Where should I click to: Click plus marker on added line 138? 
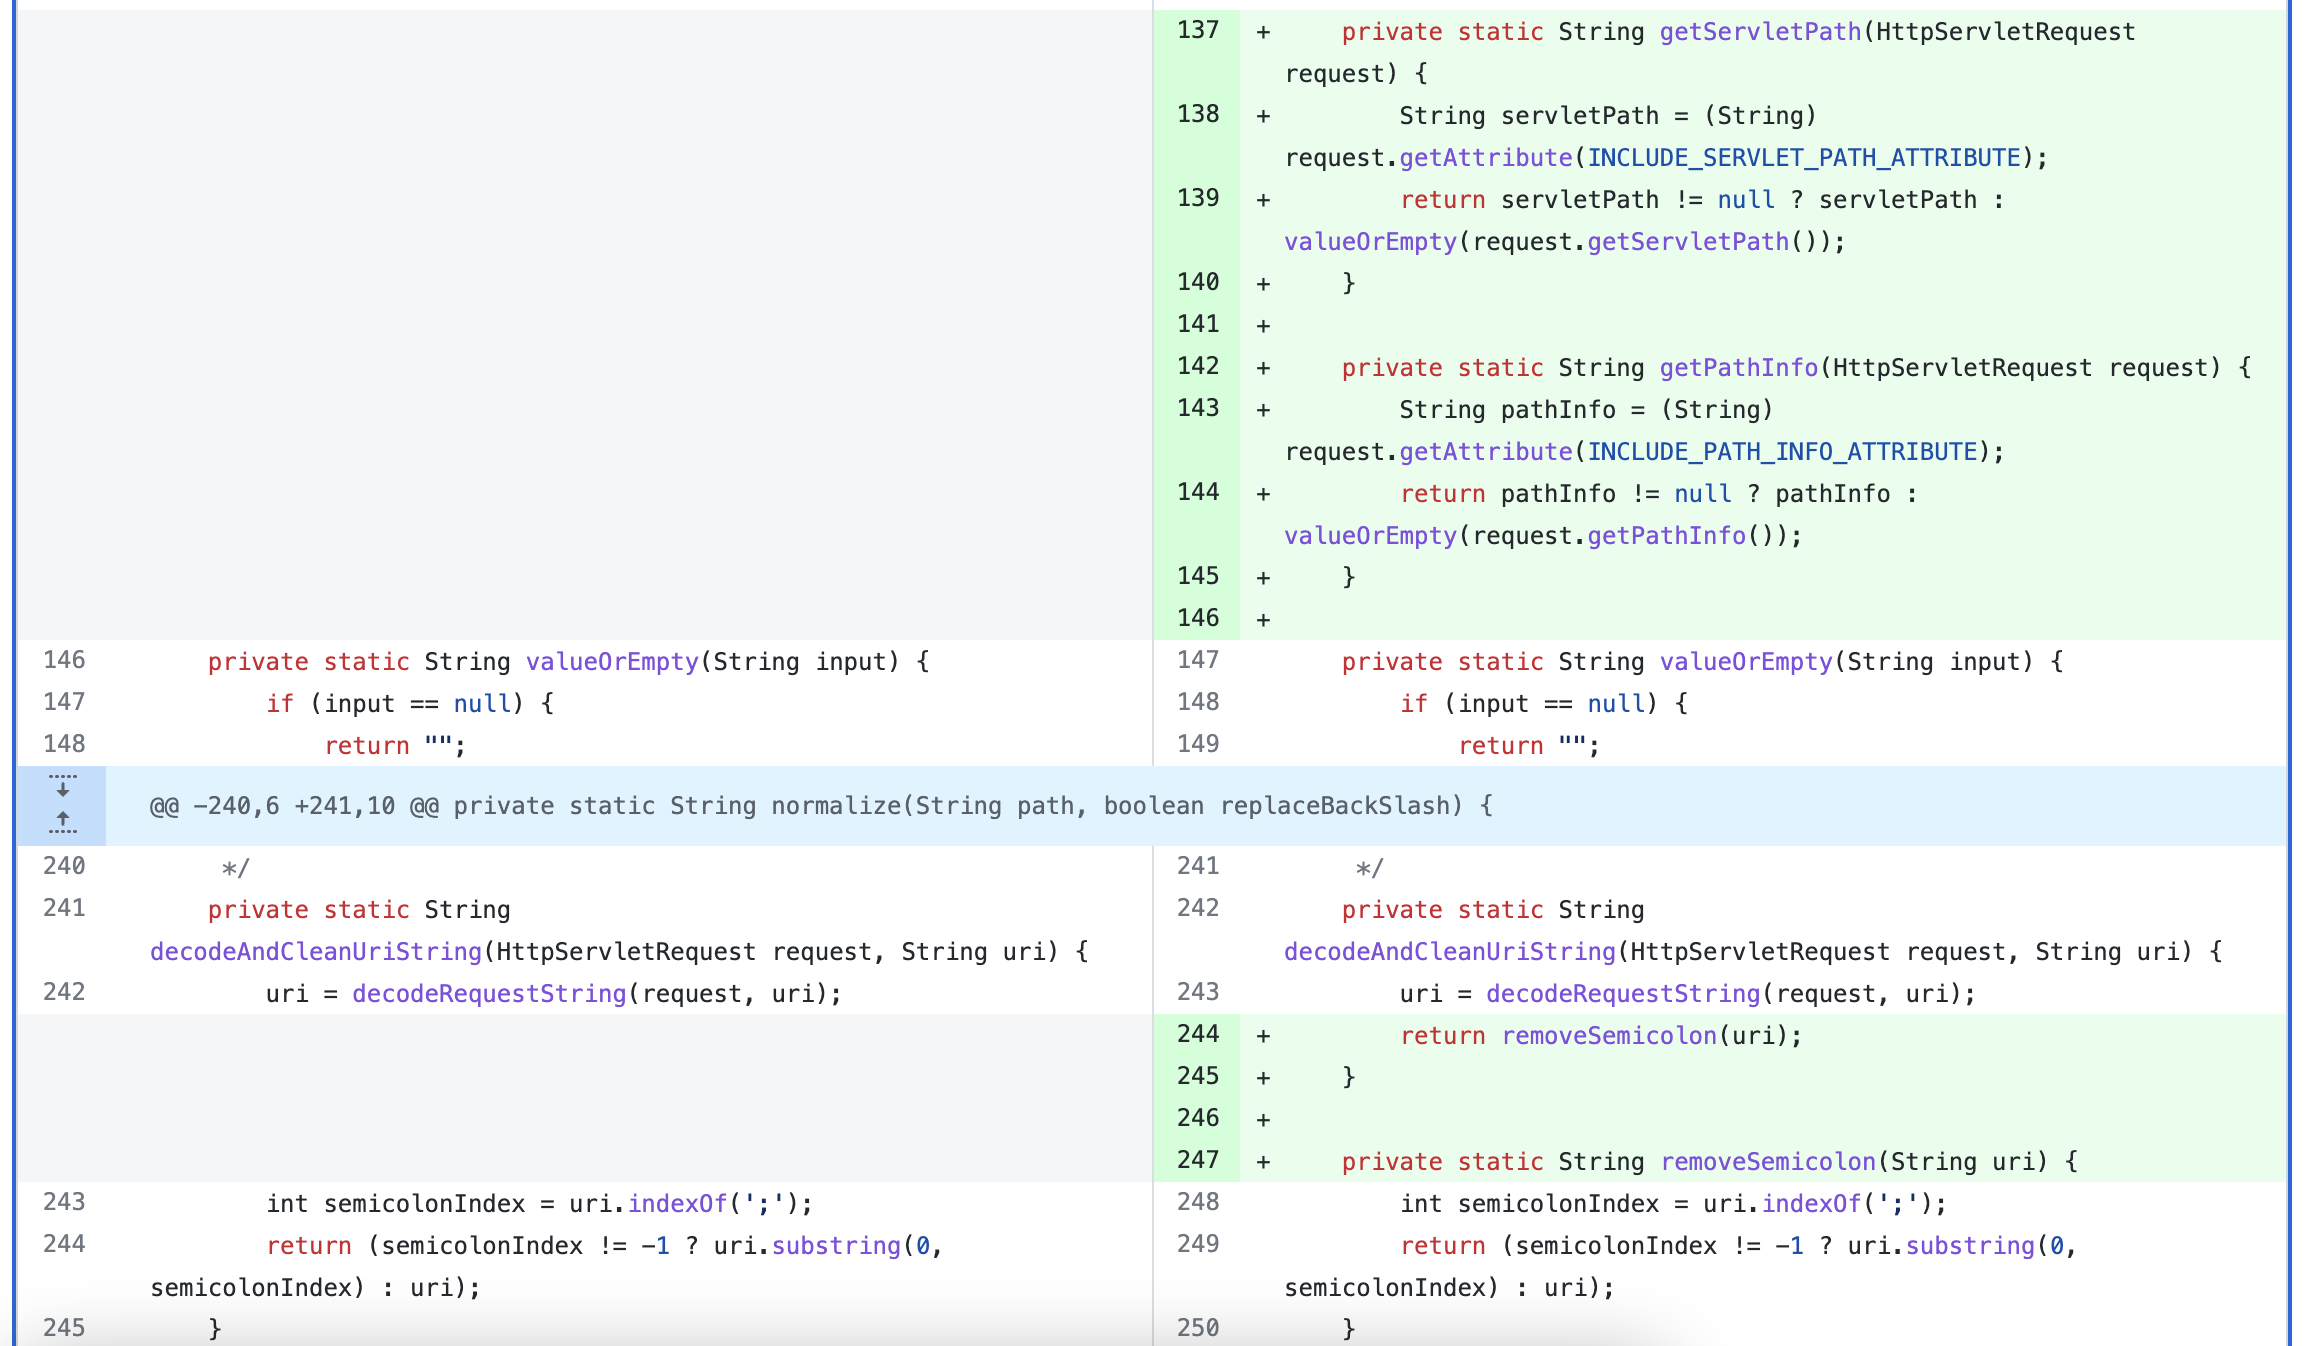point(1263,116)
